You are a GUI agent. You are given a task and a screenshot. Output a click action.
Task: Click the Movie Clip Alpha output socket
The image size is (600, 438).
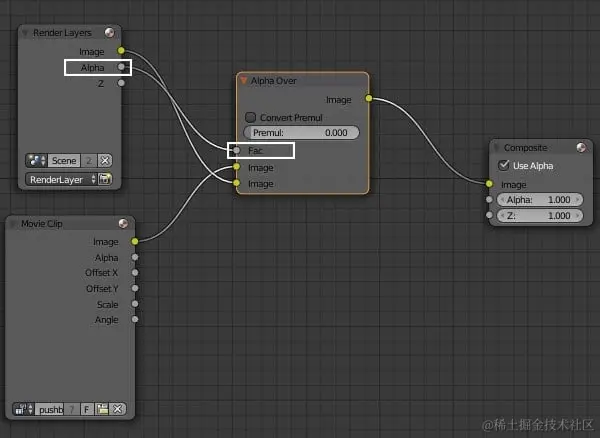click(x=135, y=257)
